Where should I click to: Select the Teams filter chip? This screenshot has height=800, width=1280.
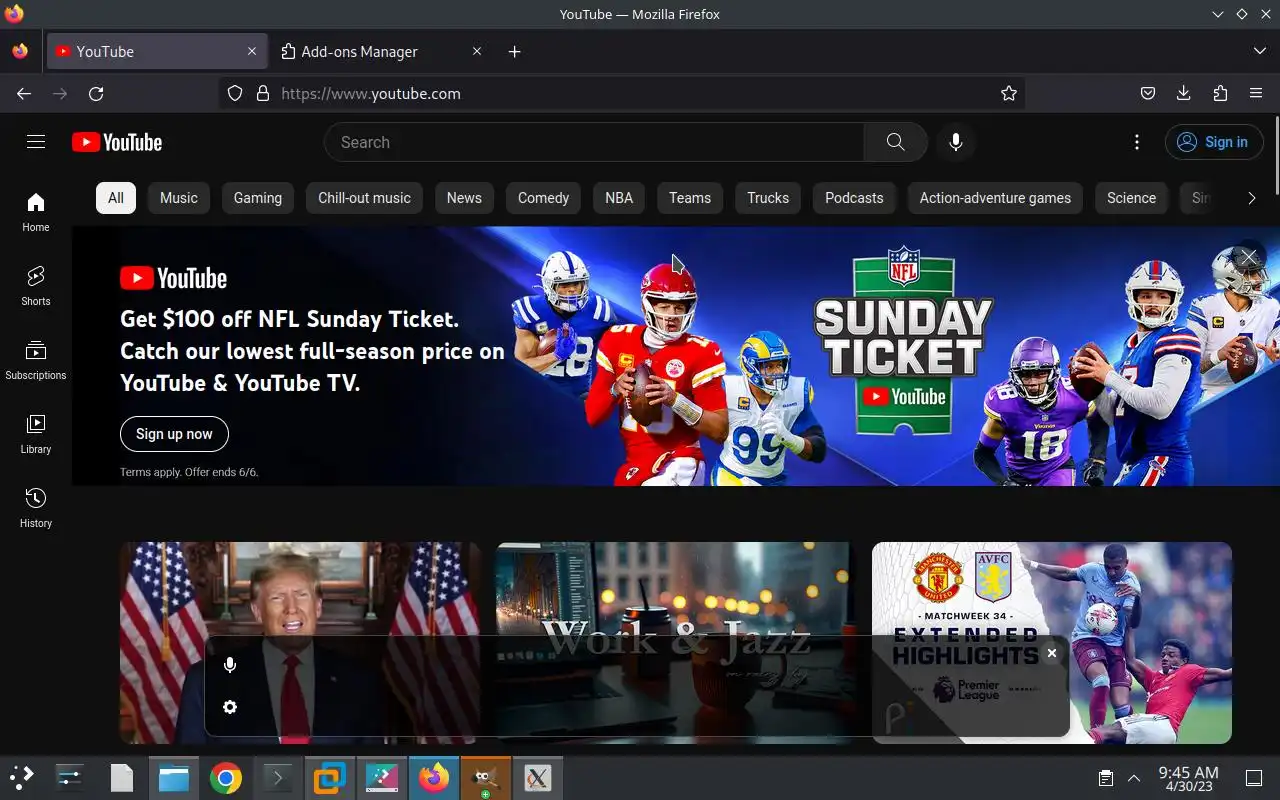point(690,198)
